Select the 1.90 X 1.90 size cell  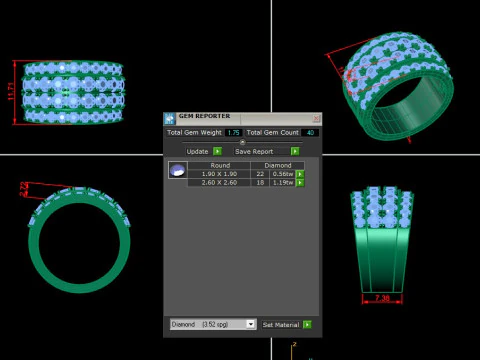tap(219, 174)
